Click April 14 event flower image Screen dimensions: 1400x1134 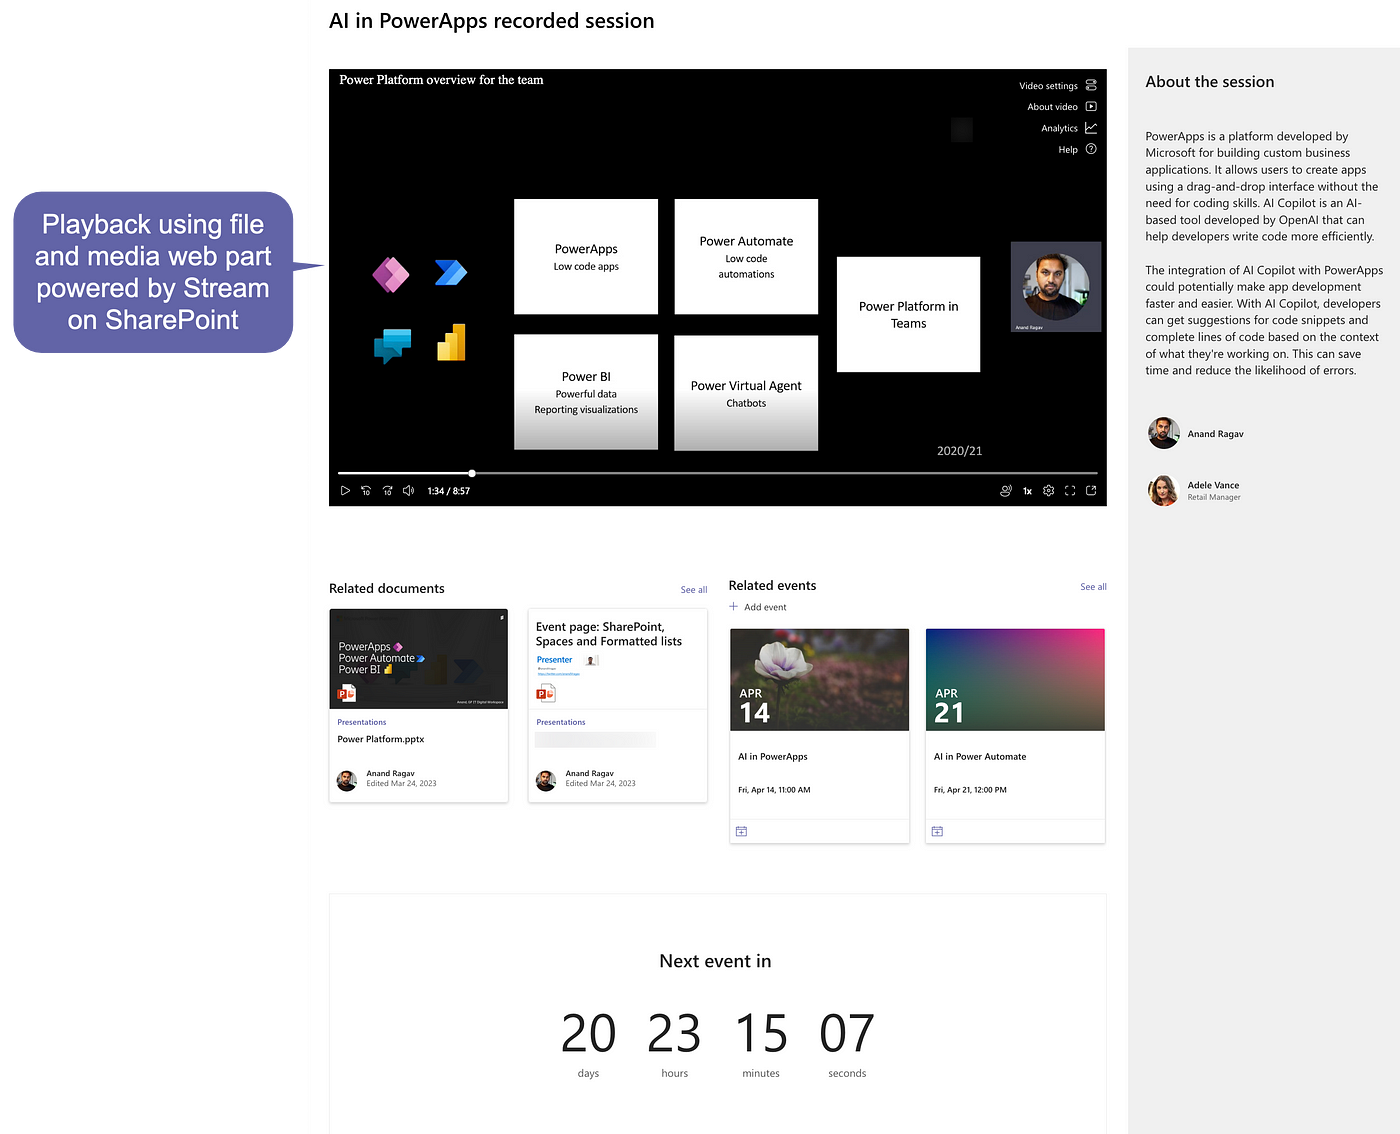click(820, 679)
